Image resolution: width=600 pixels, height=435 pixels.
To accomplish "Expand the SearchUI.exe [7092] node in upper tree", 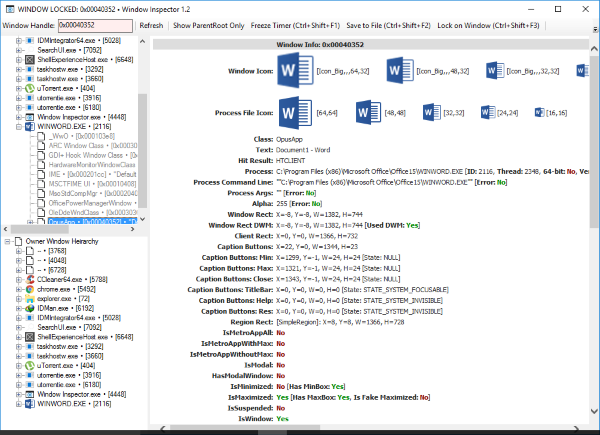I will 18,50.
